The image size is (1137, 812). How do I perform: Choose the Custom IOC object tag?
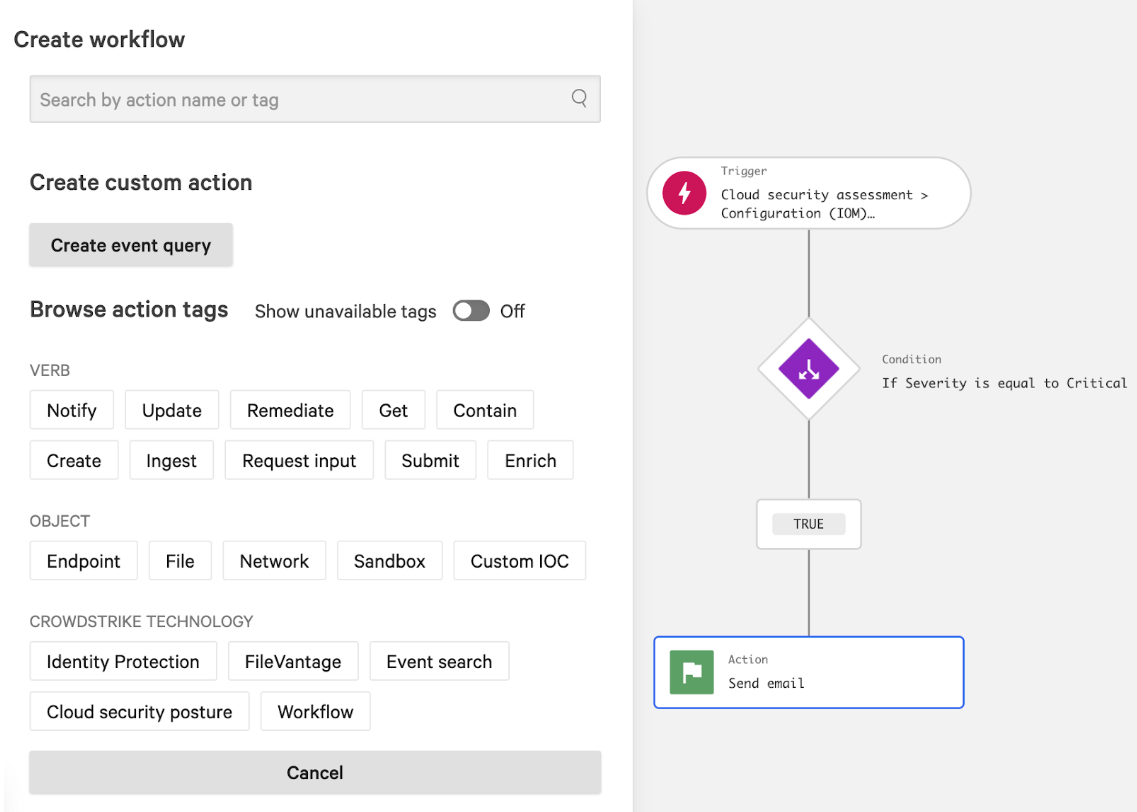(x=519, y=561)
